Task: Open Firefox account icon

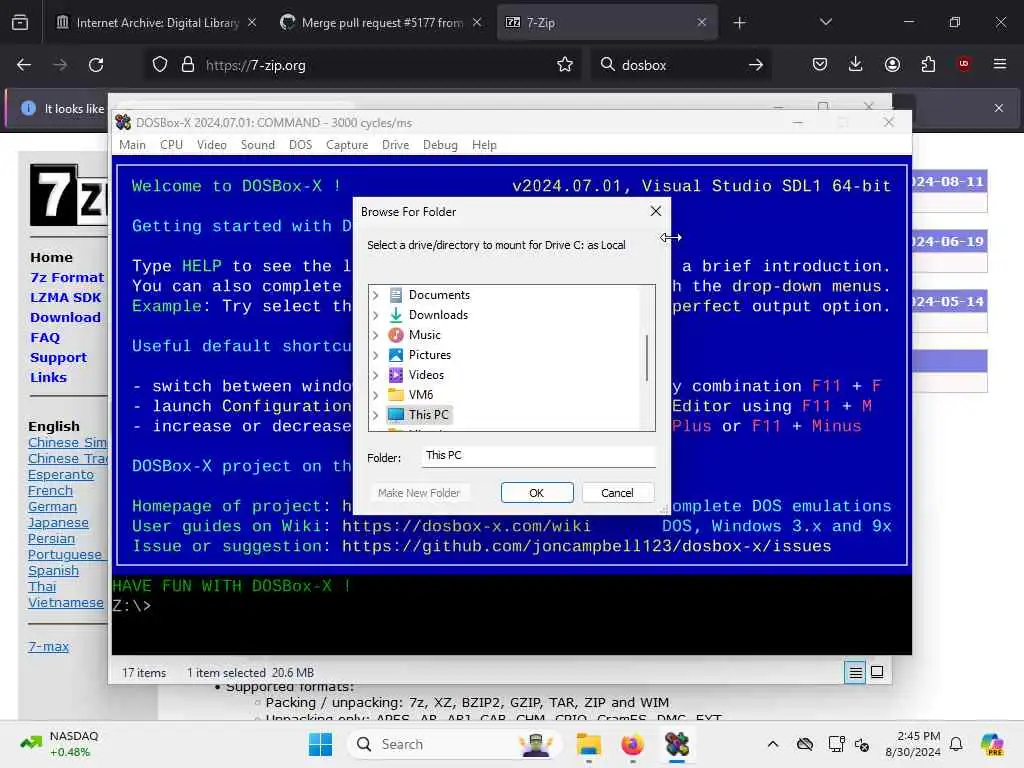Action: (x=892, y=65)
